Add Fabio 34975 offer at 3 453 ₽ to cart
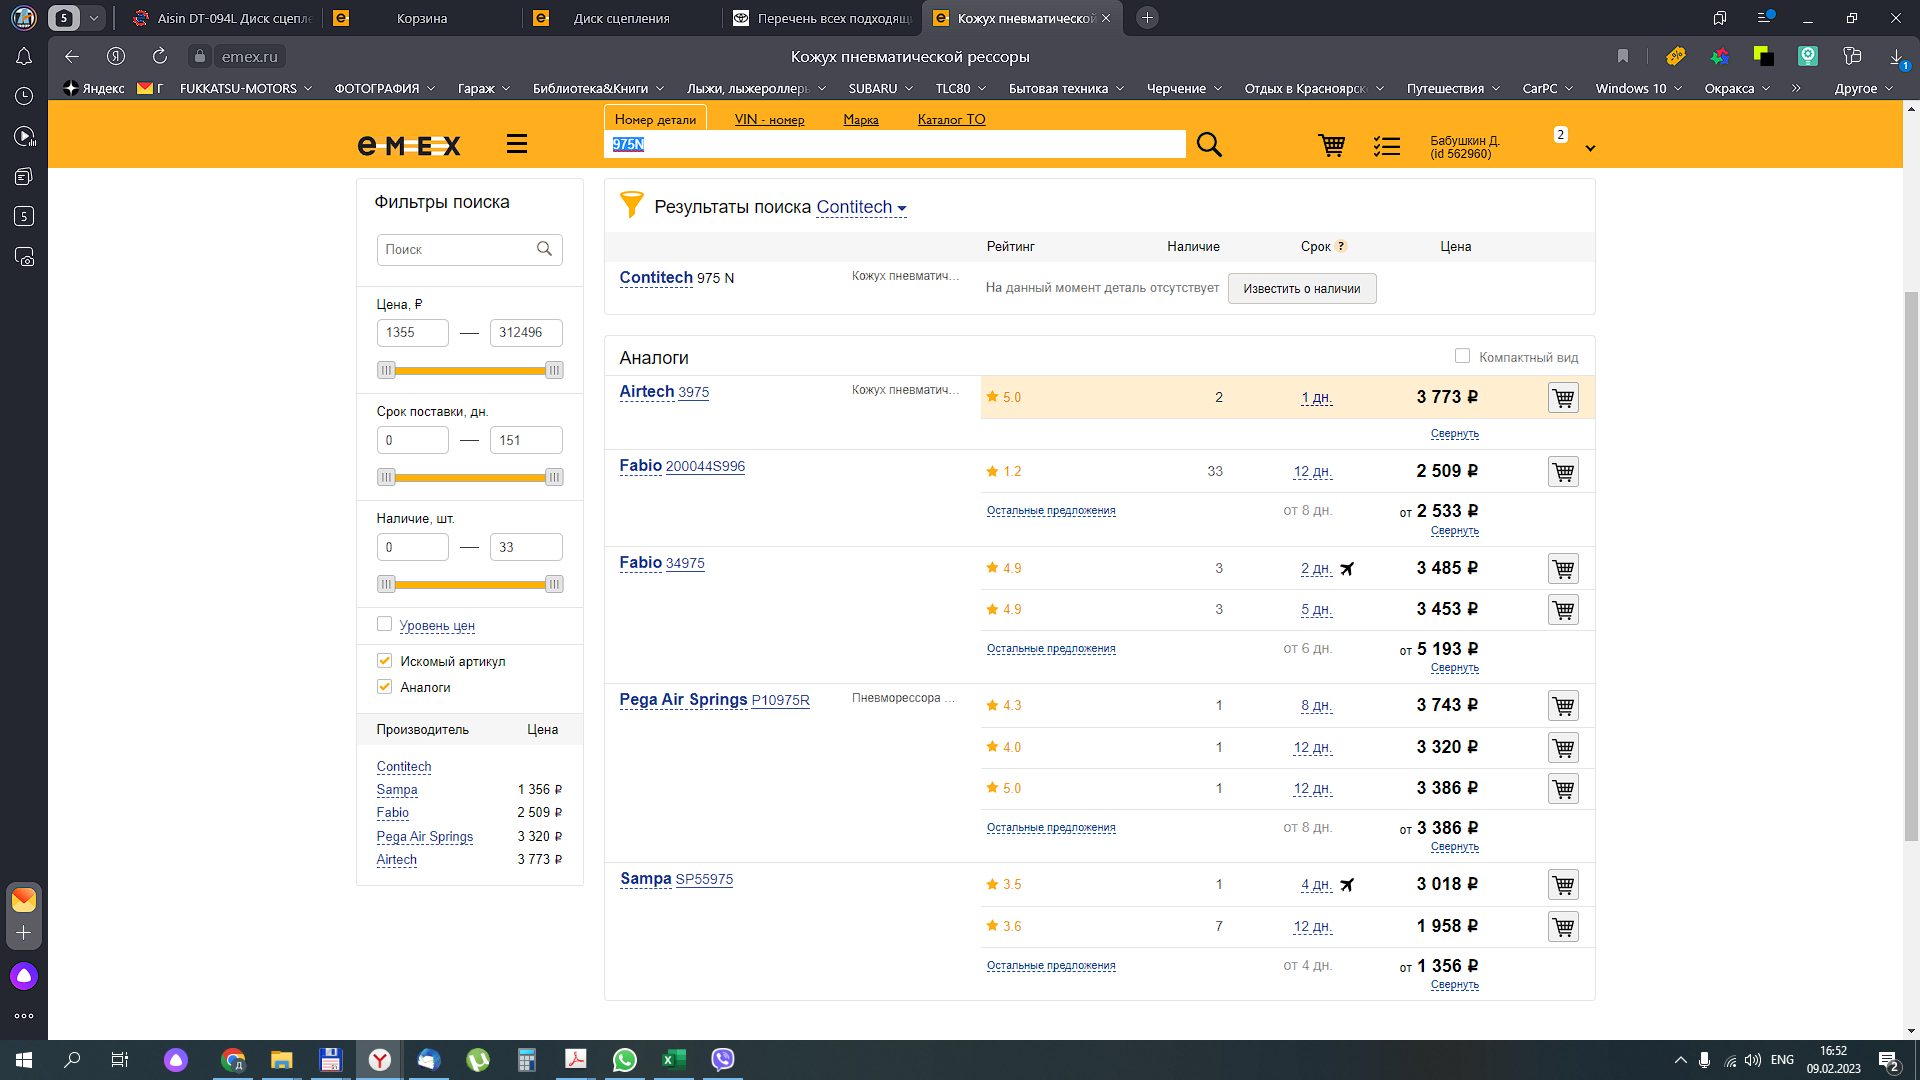Image resolution: width=1920 pixels, height=1080 pixels. click(1563, 610)
